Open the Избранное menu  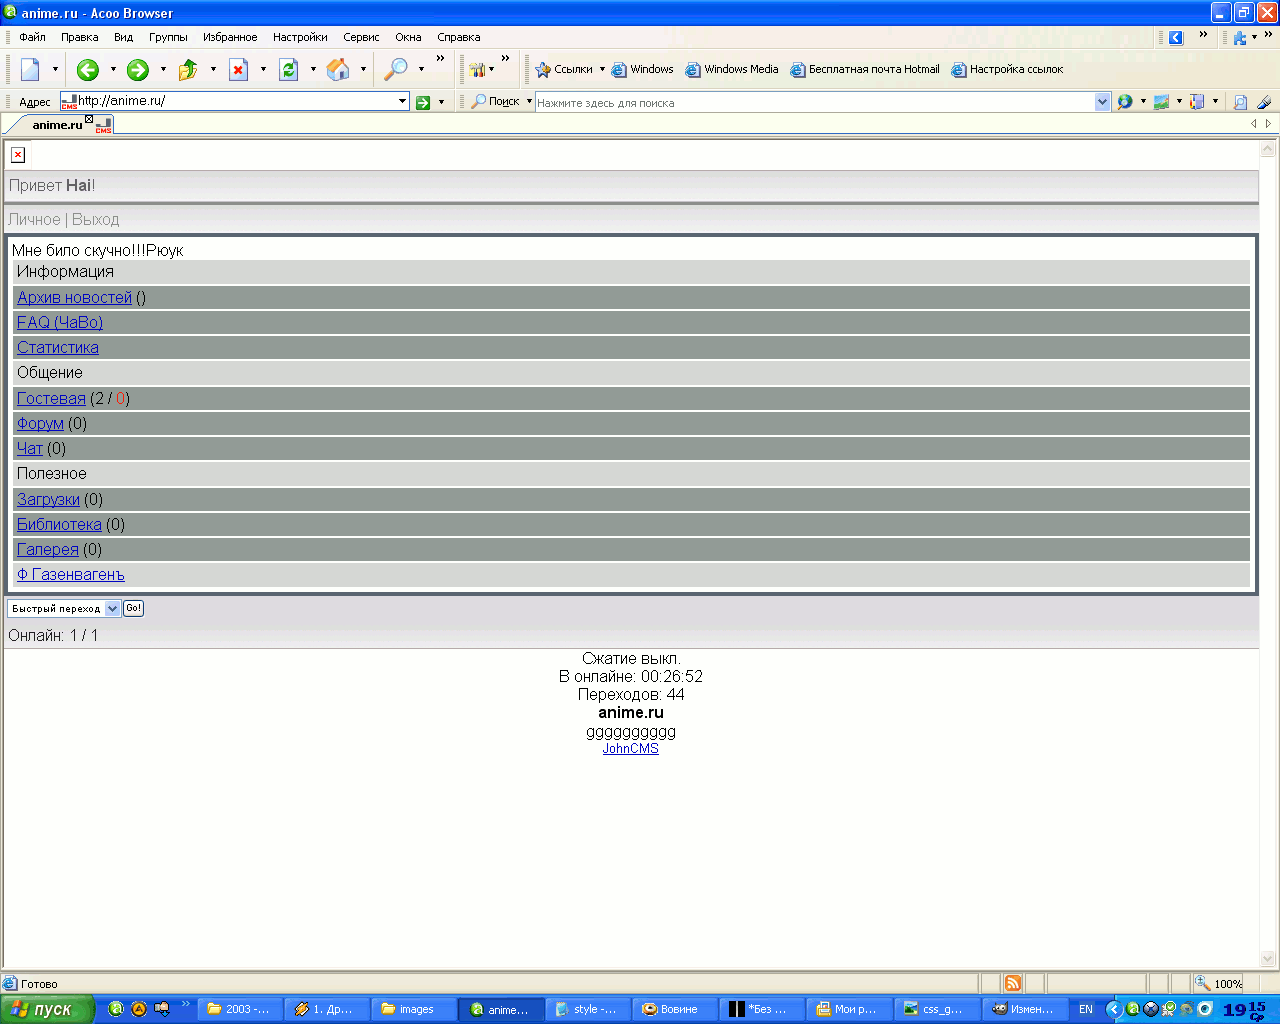(230, 37)
